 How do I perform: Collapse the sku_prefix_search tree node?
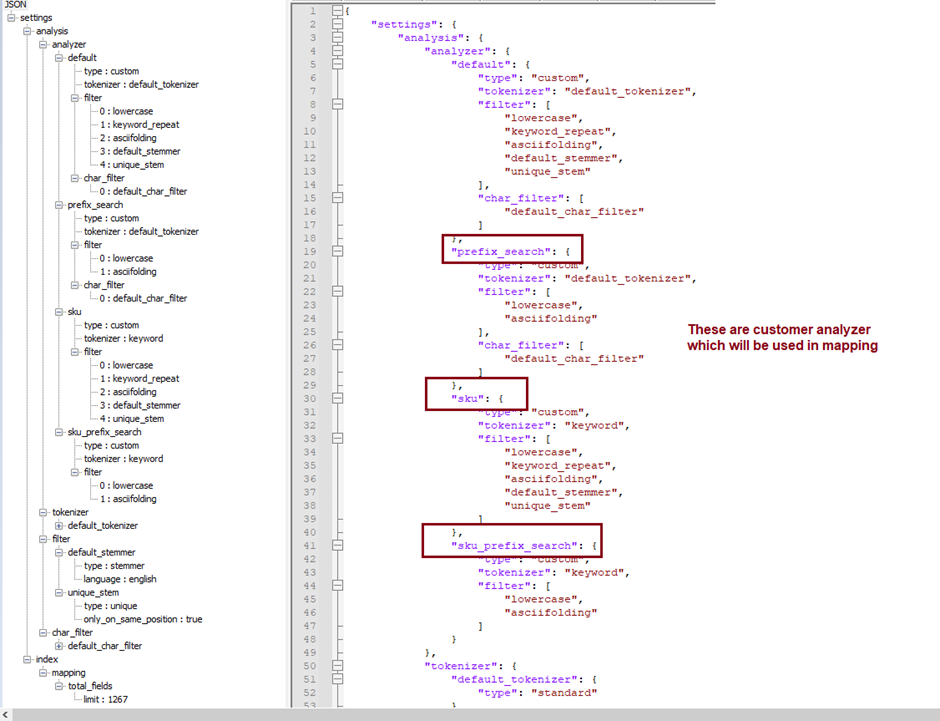tap(60, 432)
